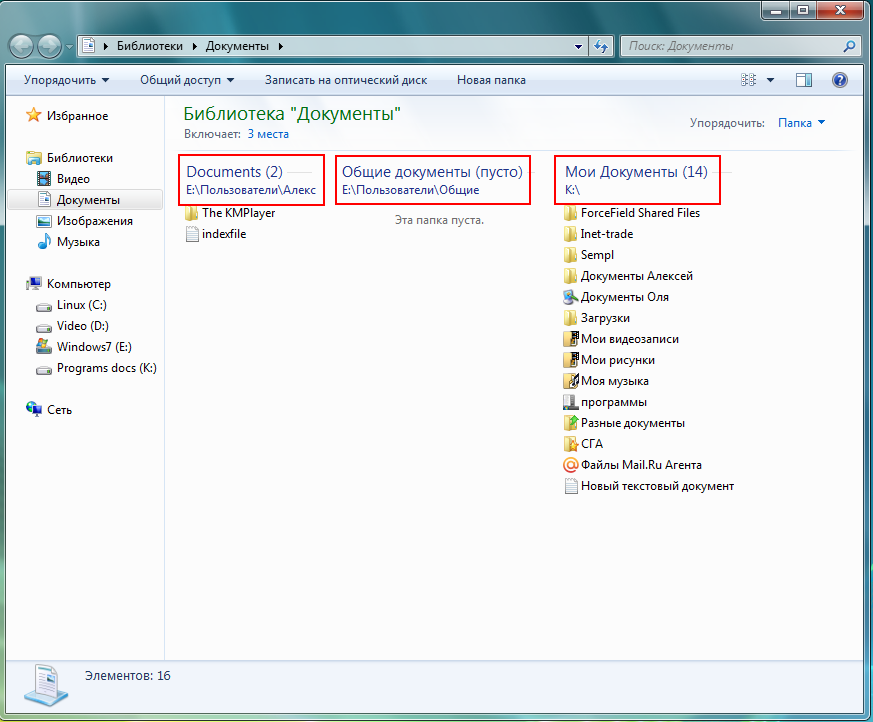Open the 3 места link
873x722 pixels.
point(268,134)
